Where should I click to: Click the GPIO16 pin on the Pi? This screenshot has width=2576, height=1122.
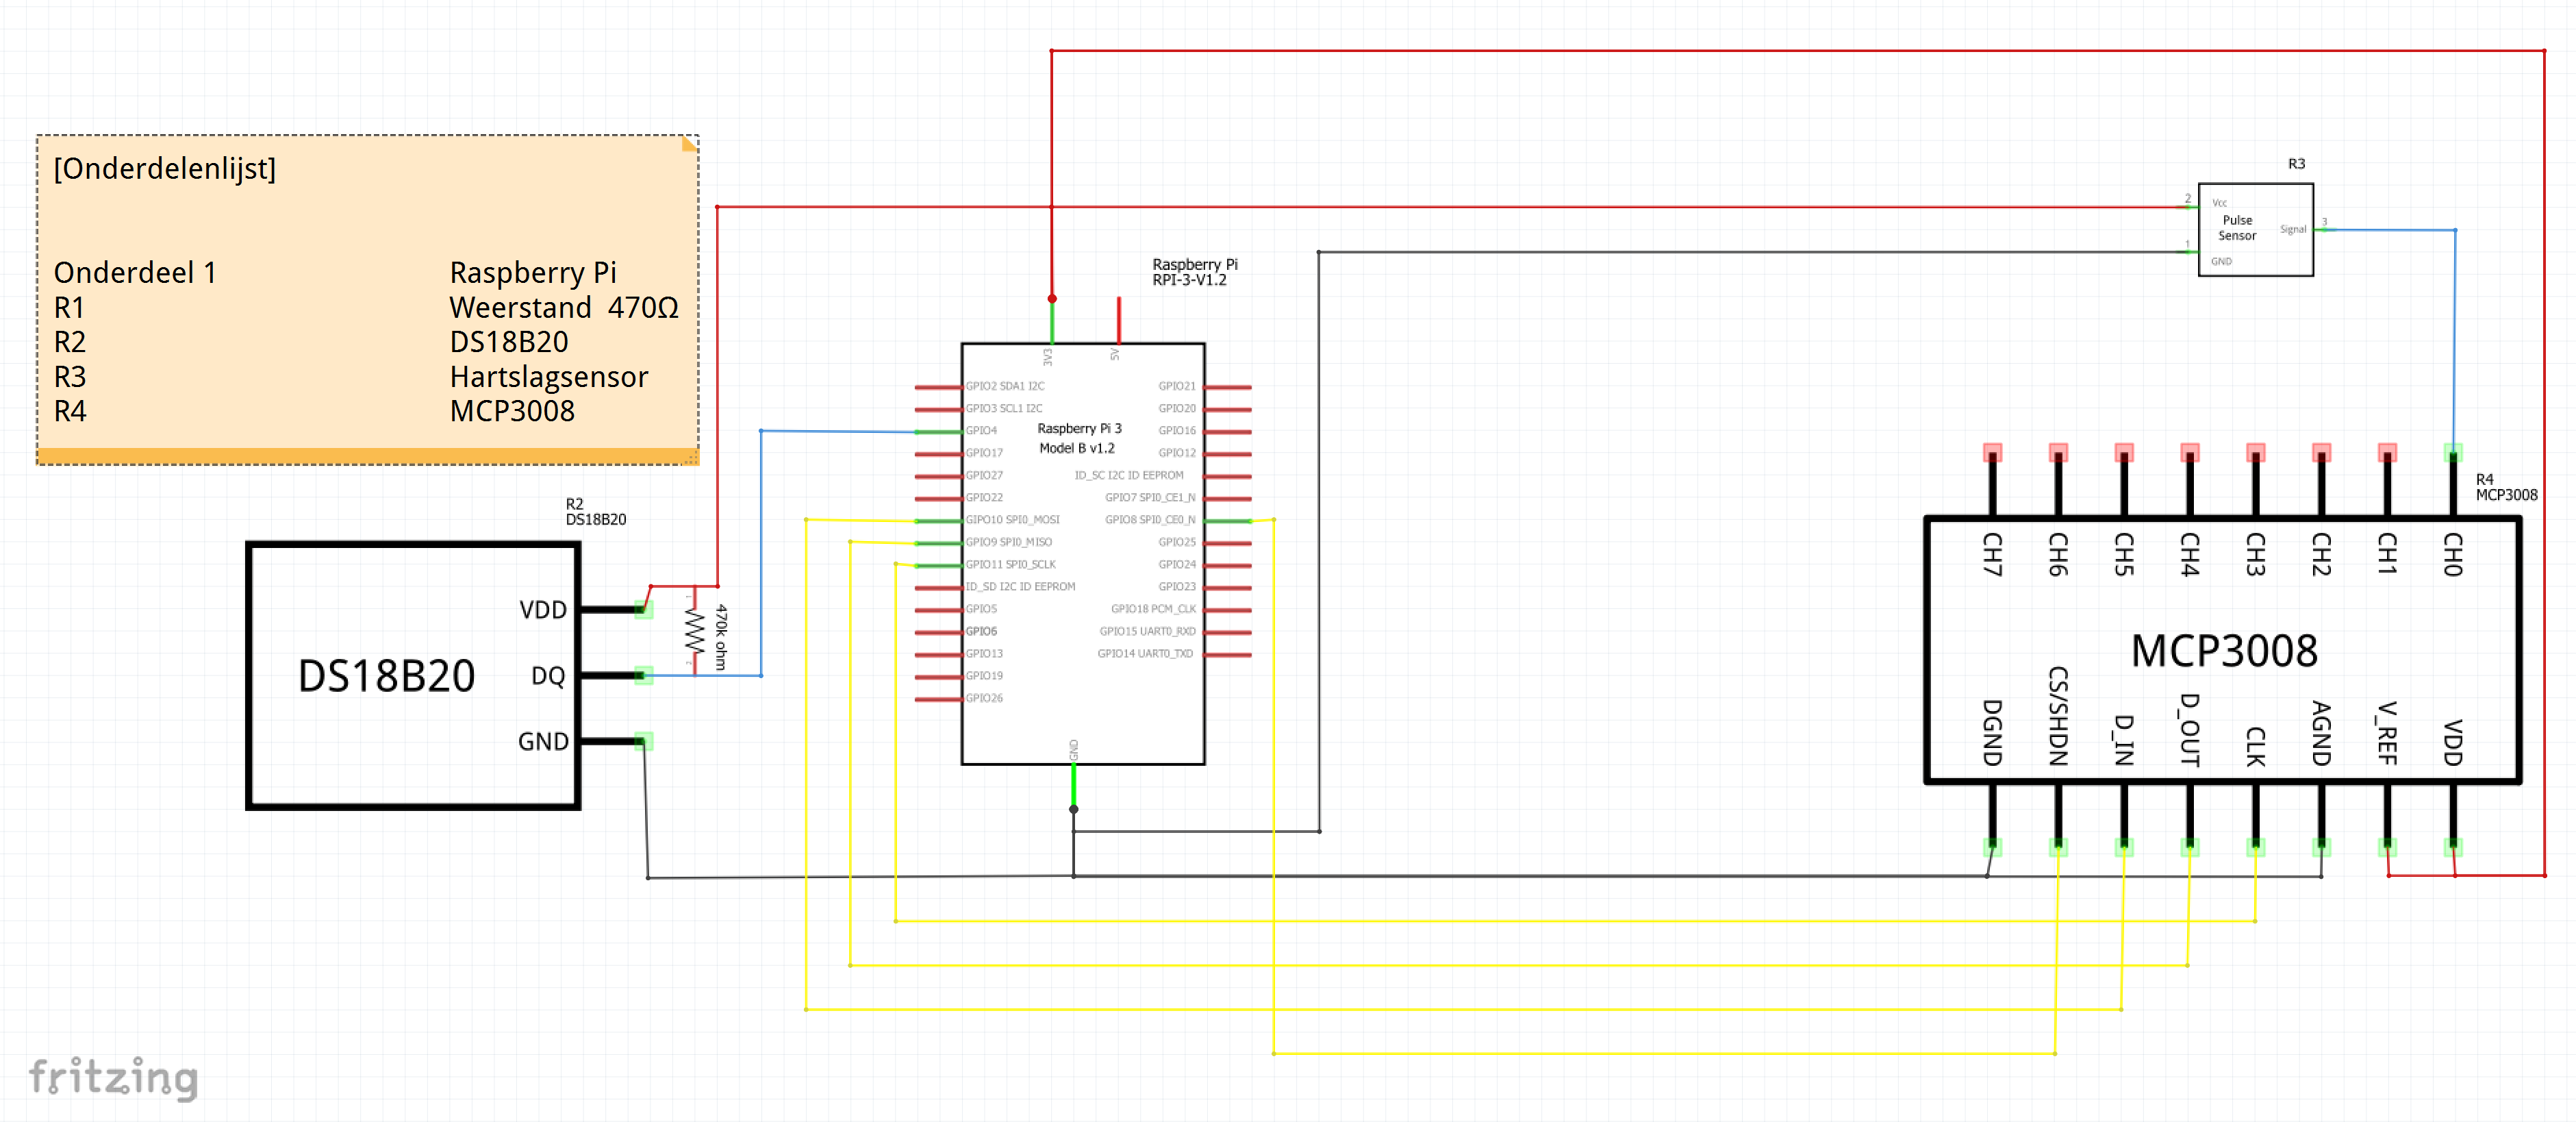pos(1228,431)
